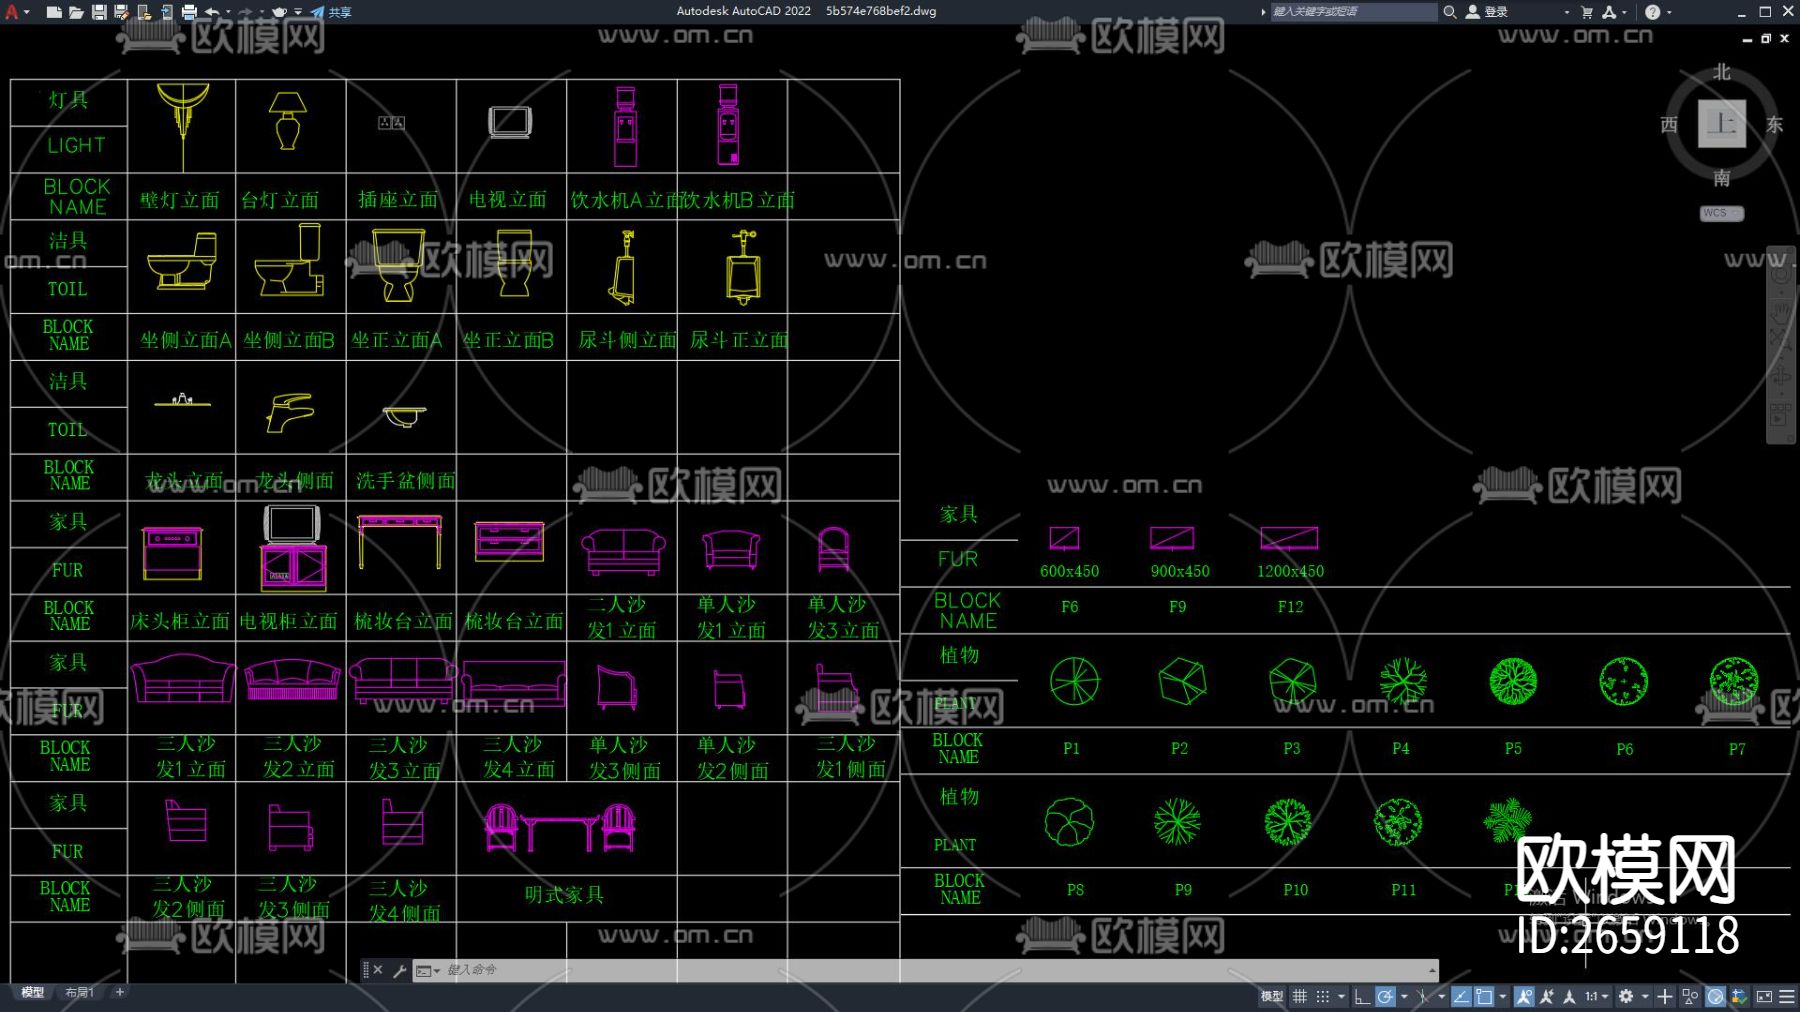Open the recent commands dropdown

pos(428,970)
